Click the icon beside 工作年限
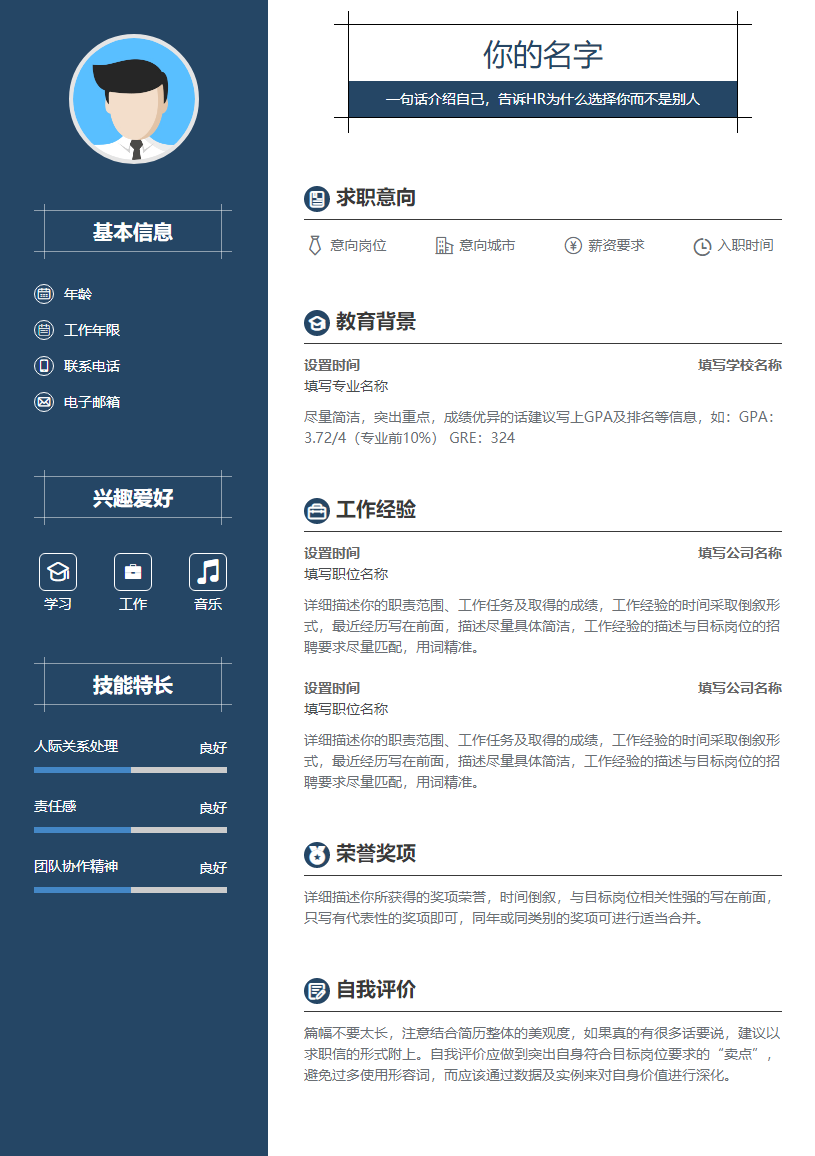Viewport: 815px width, 1156px height. click(x=44, y=330)
